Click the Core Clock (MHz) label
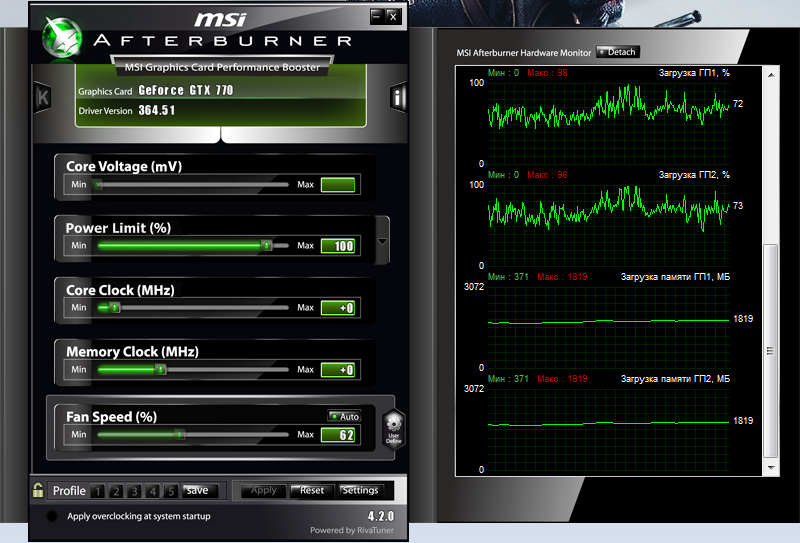The image size is (800, 543). click(120, 290)
